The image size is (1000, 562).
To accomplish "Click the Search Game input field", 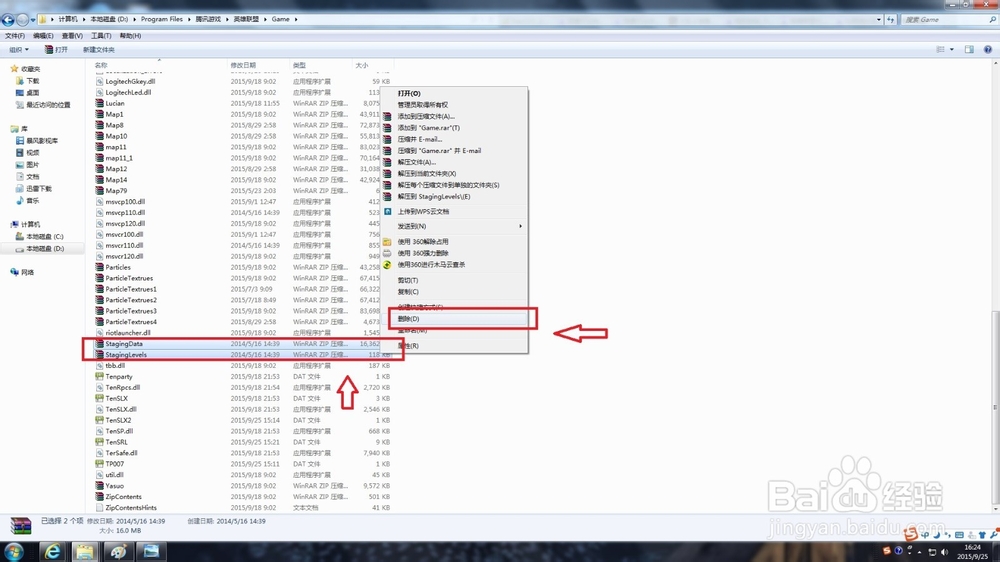I will click(948, 20).
